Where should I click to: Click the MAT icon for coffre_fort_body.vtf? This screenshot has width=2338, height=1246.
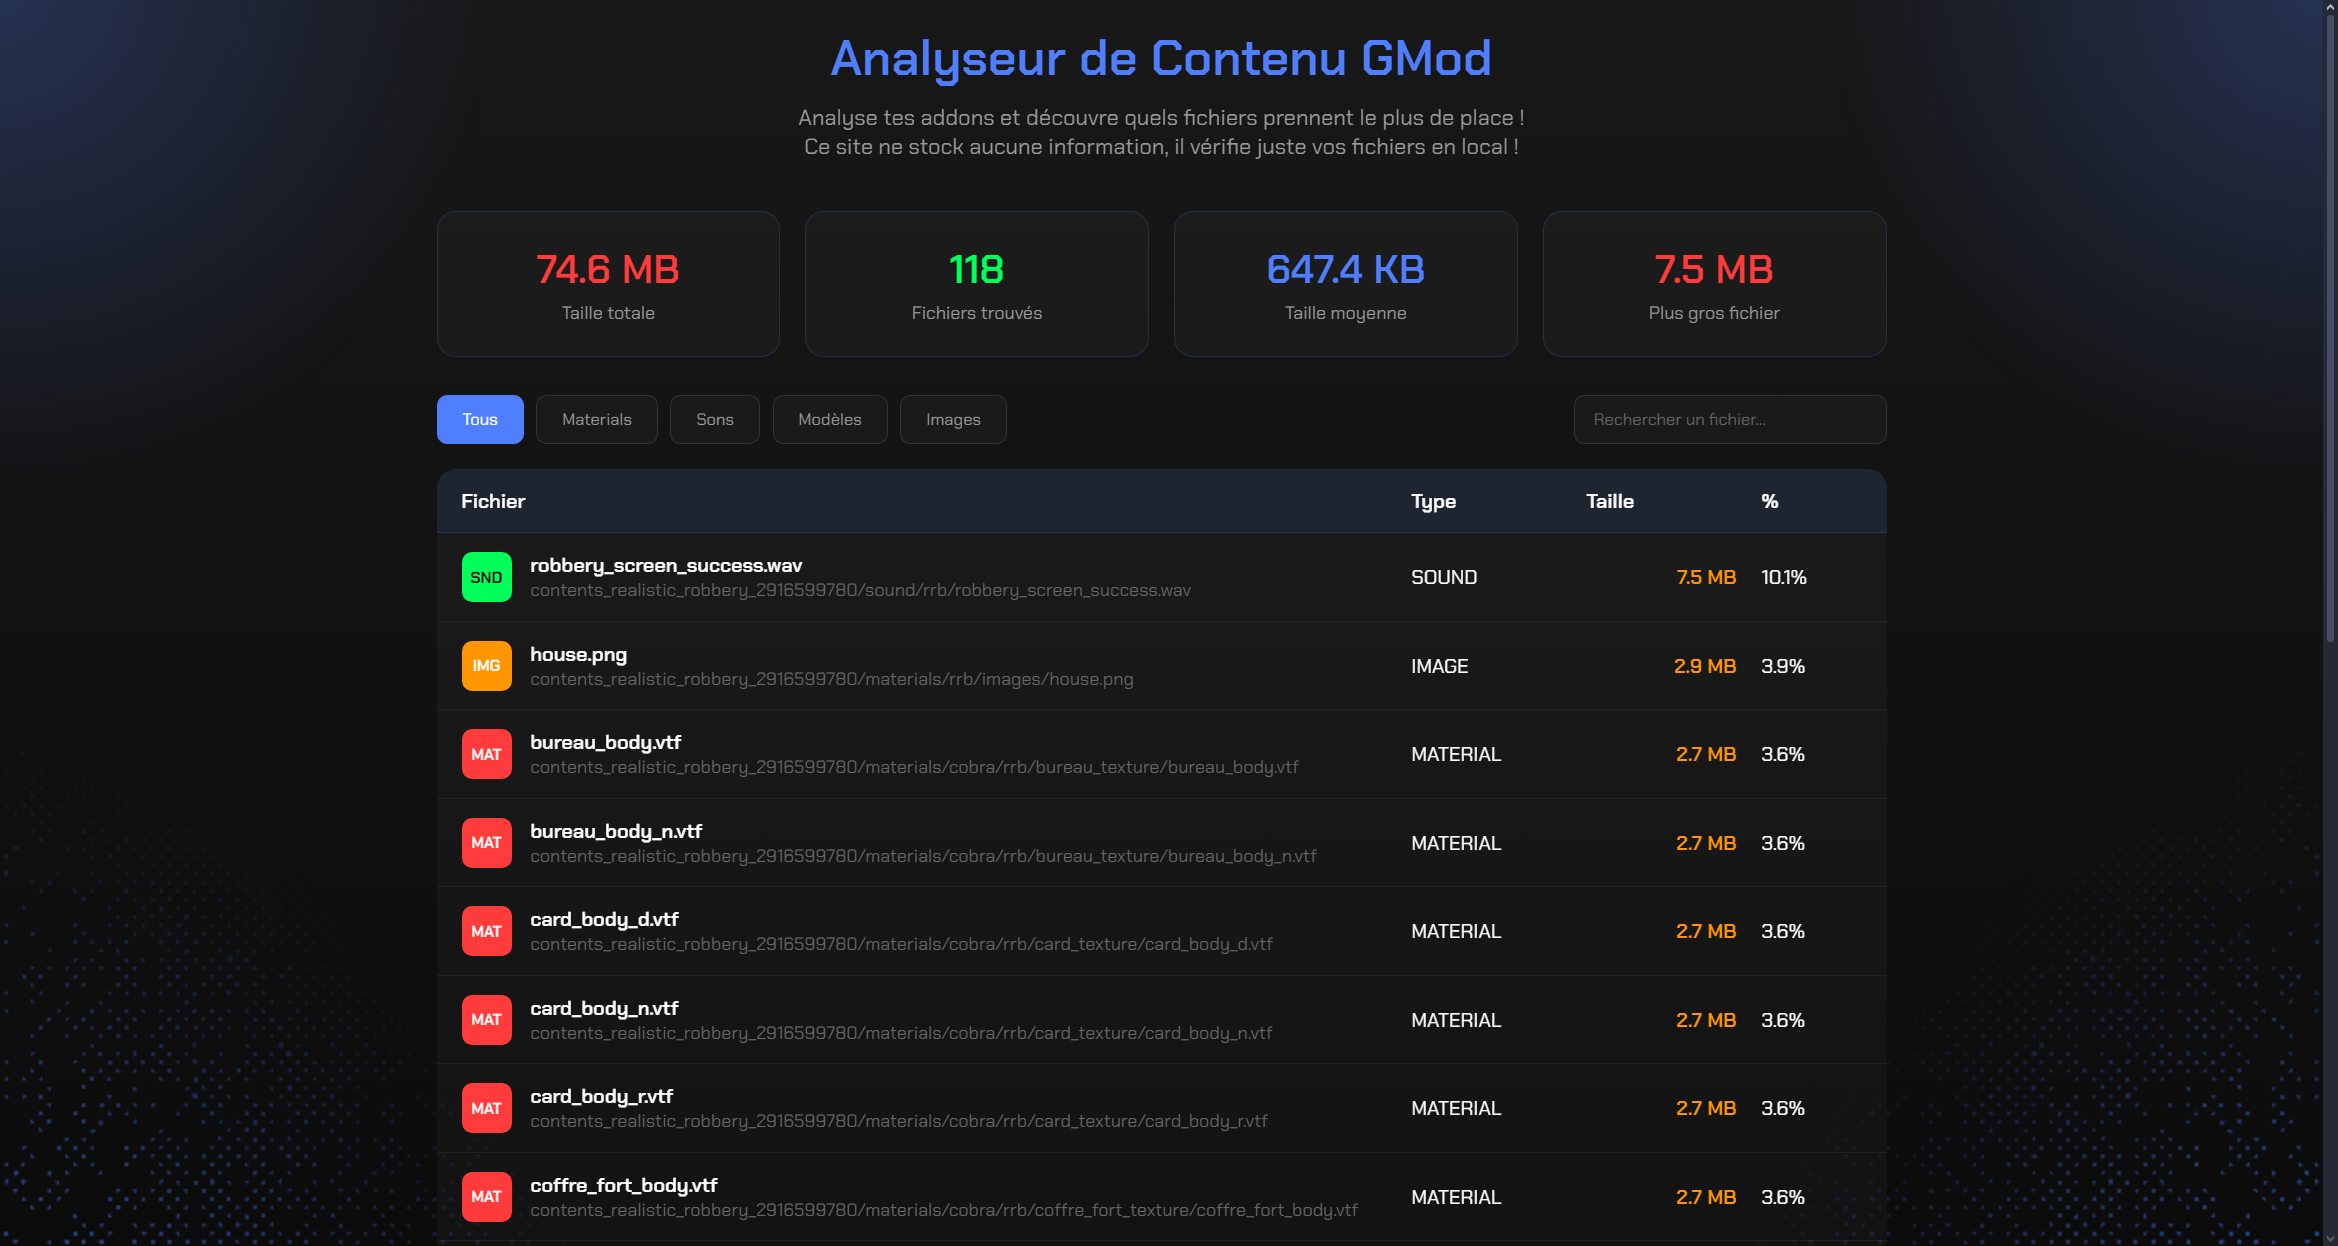(486, 1197)
